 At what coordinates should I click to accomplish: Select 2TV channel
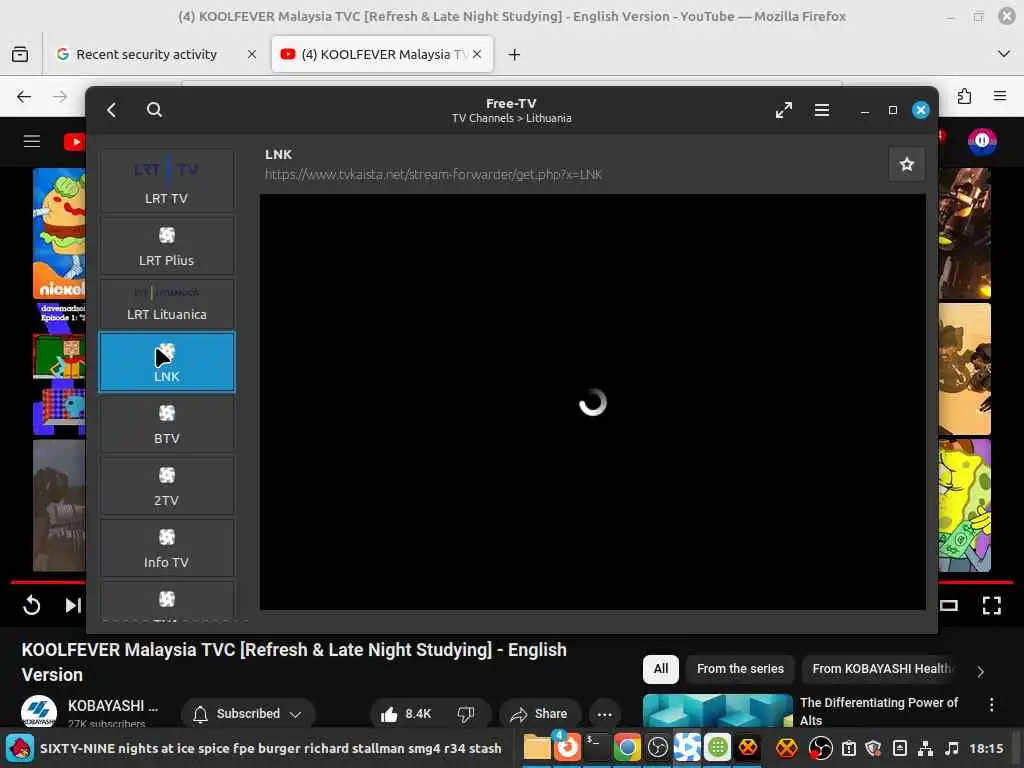click(x=167, y=486)
